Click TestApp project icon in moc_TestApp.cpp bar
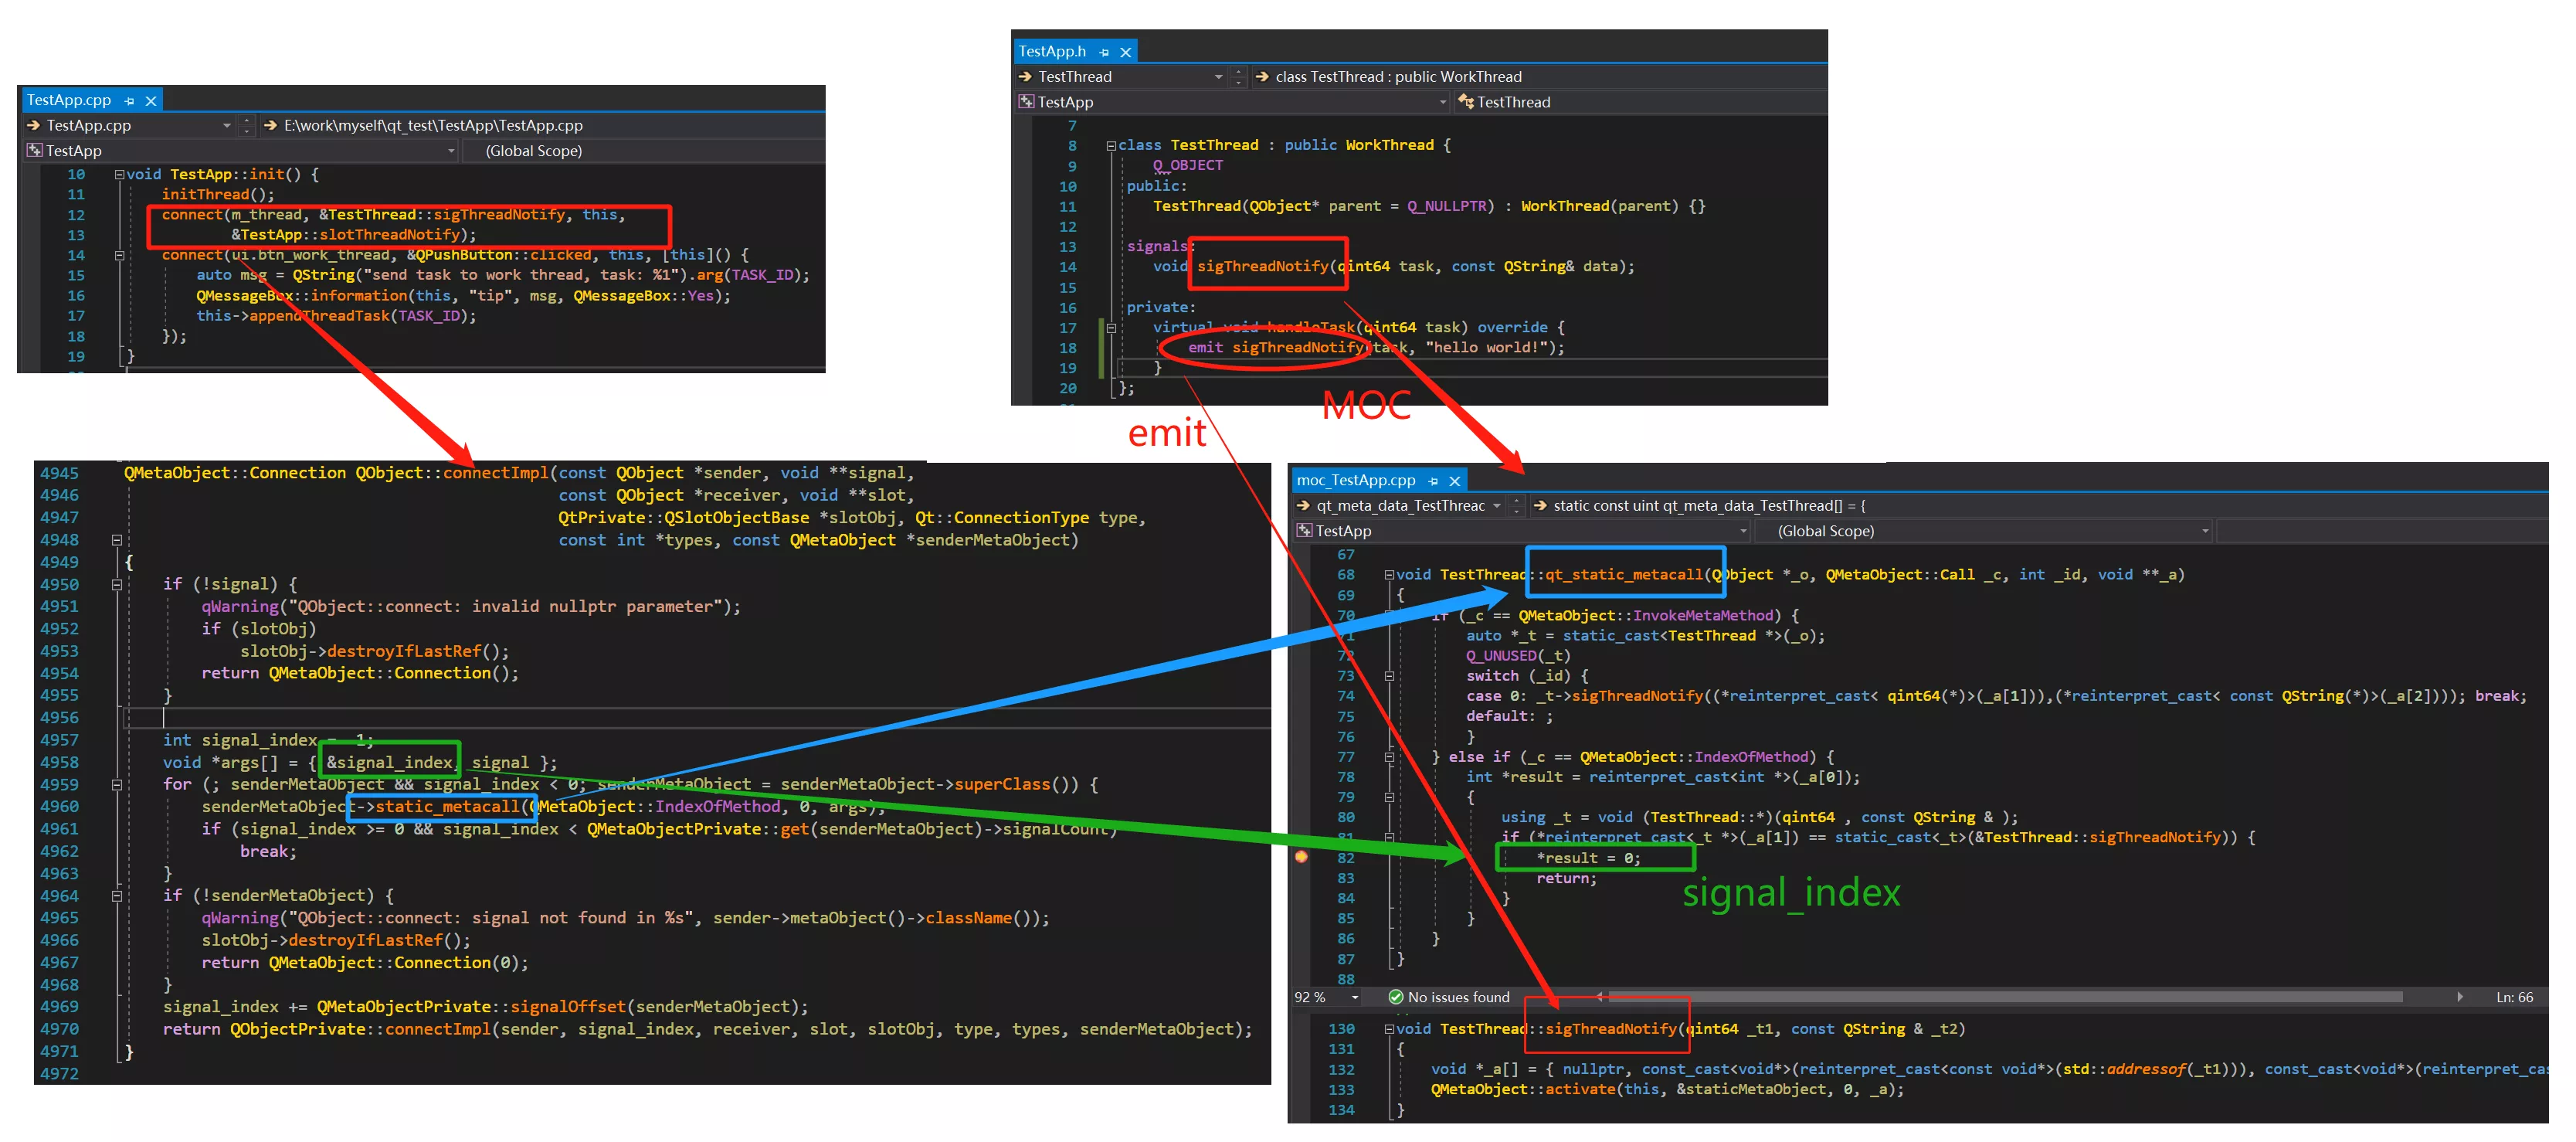The image size is (2576, 1142). (1304, 531)
